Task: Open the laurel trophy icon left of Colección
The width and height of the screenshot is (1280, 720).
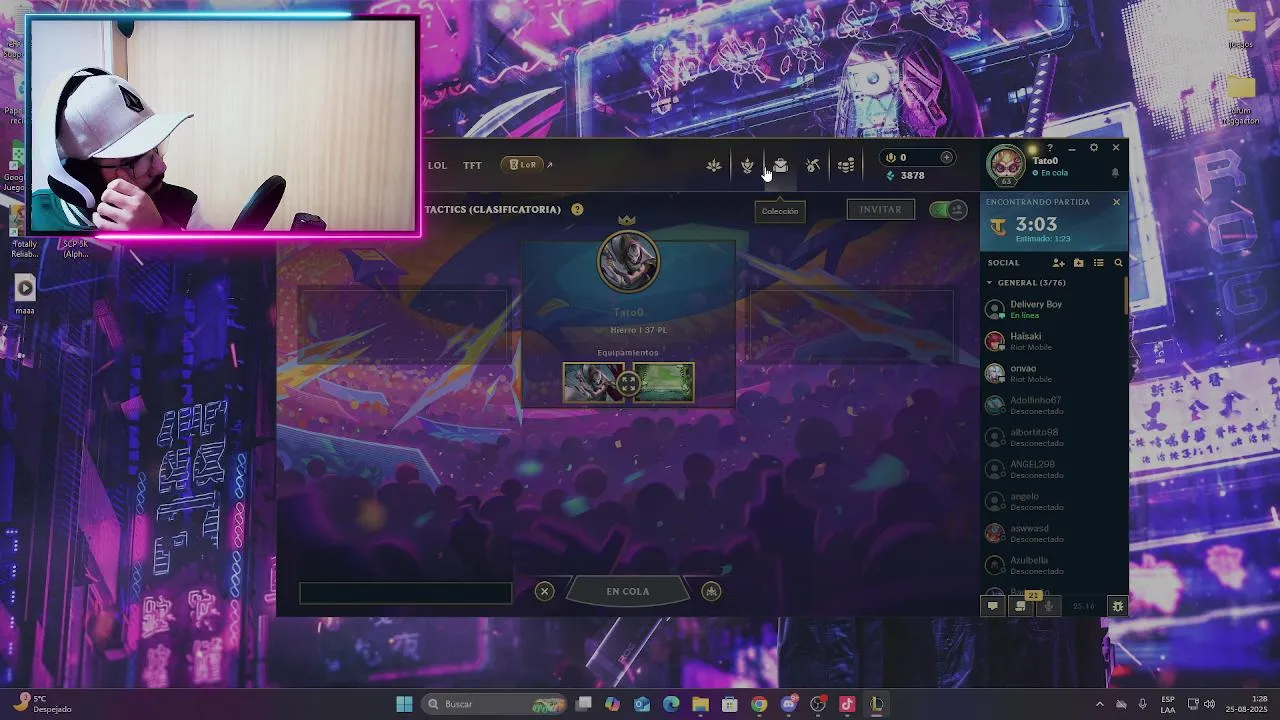Action: 747,165
